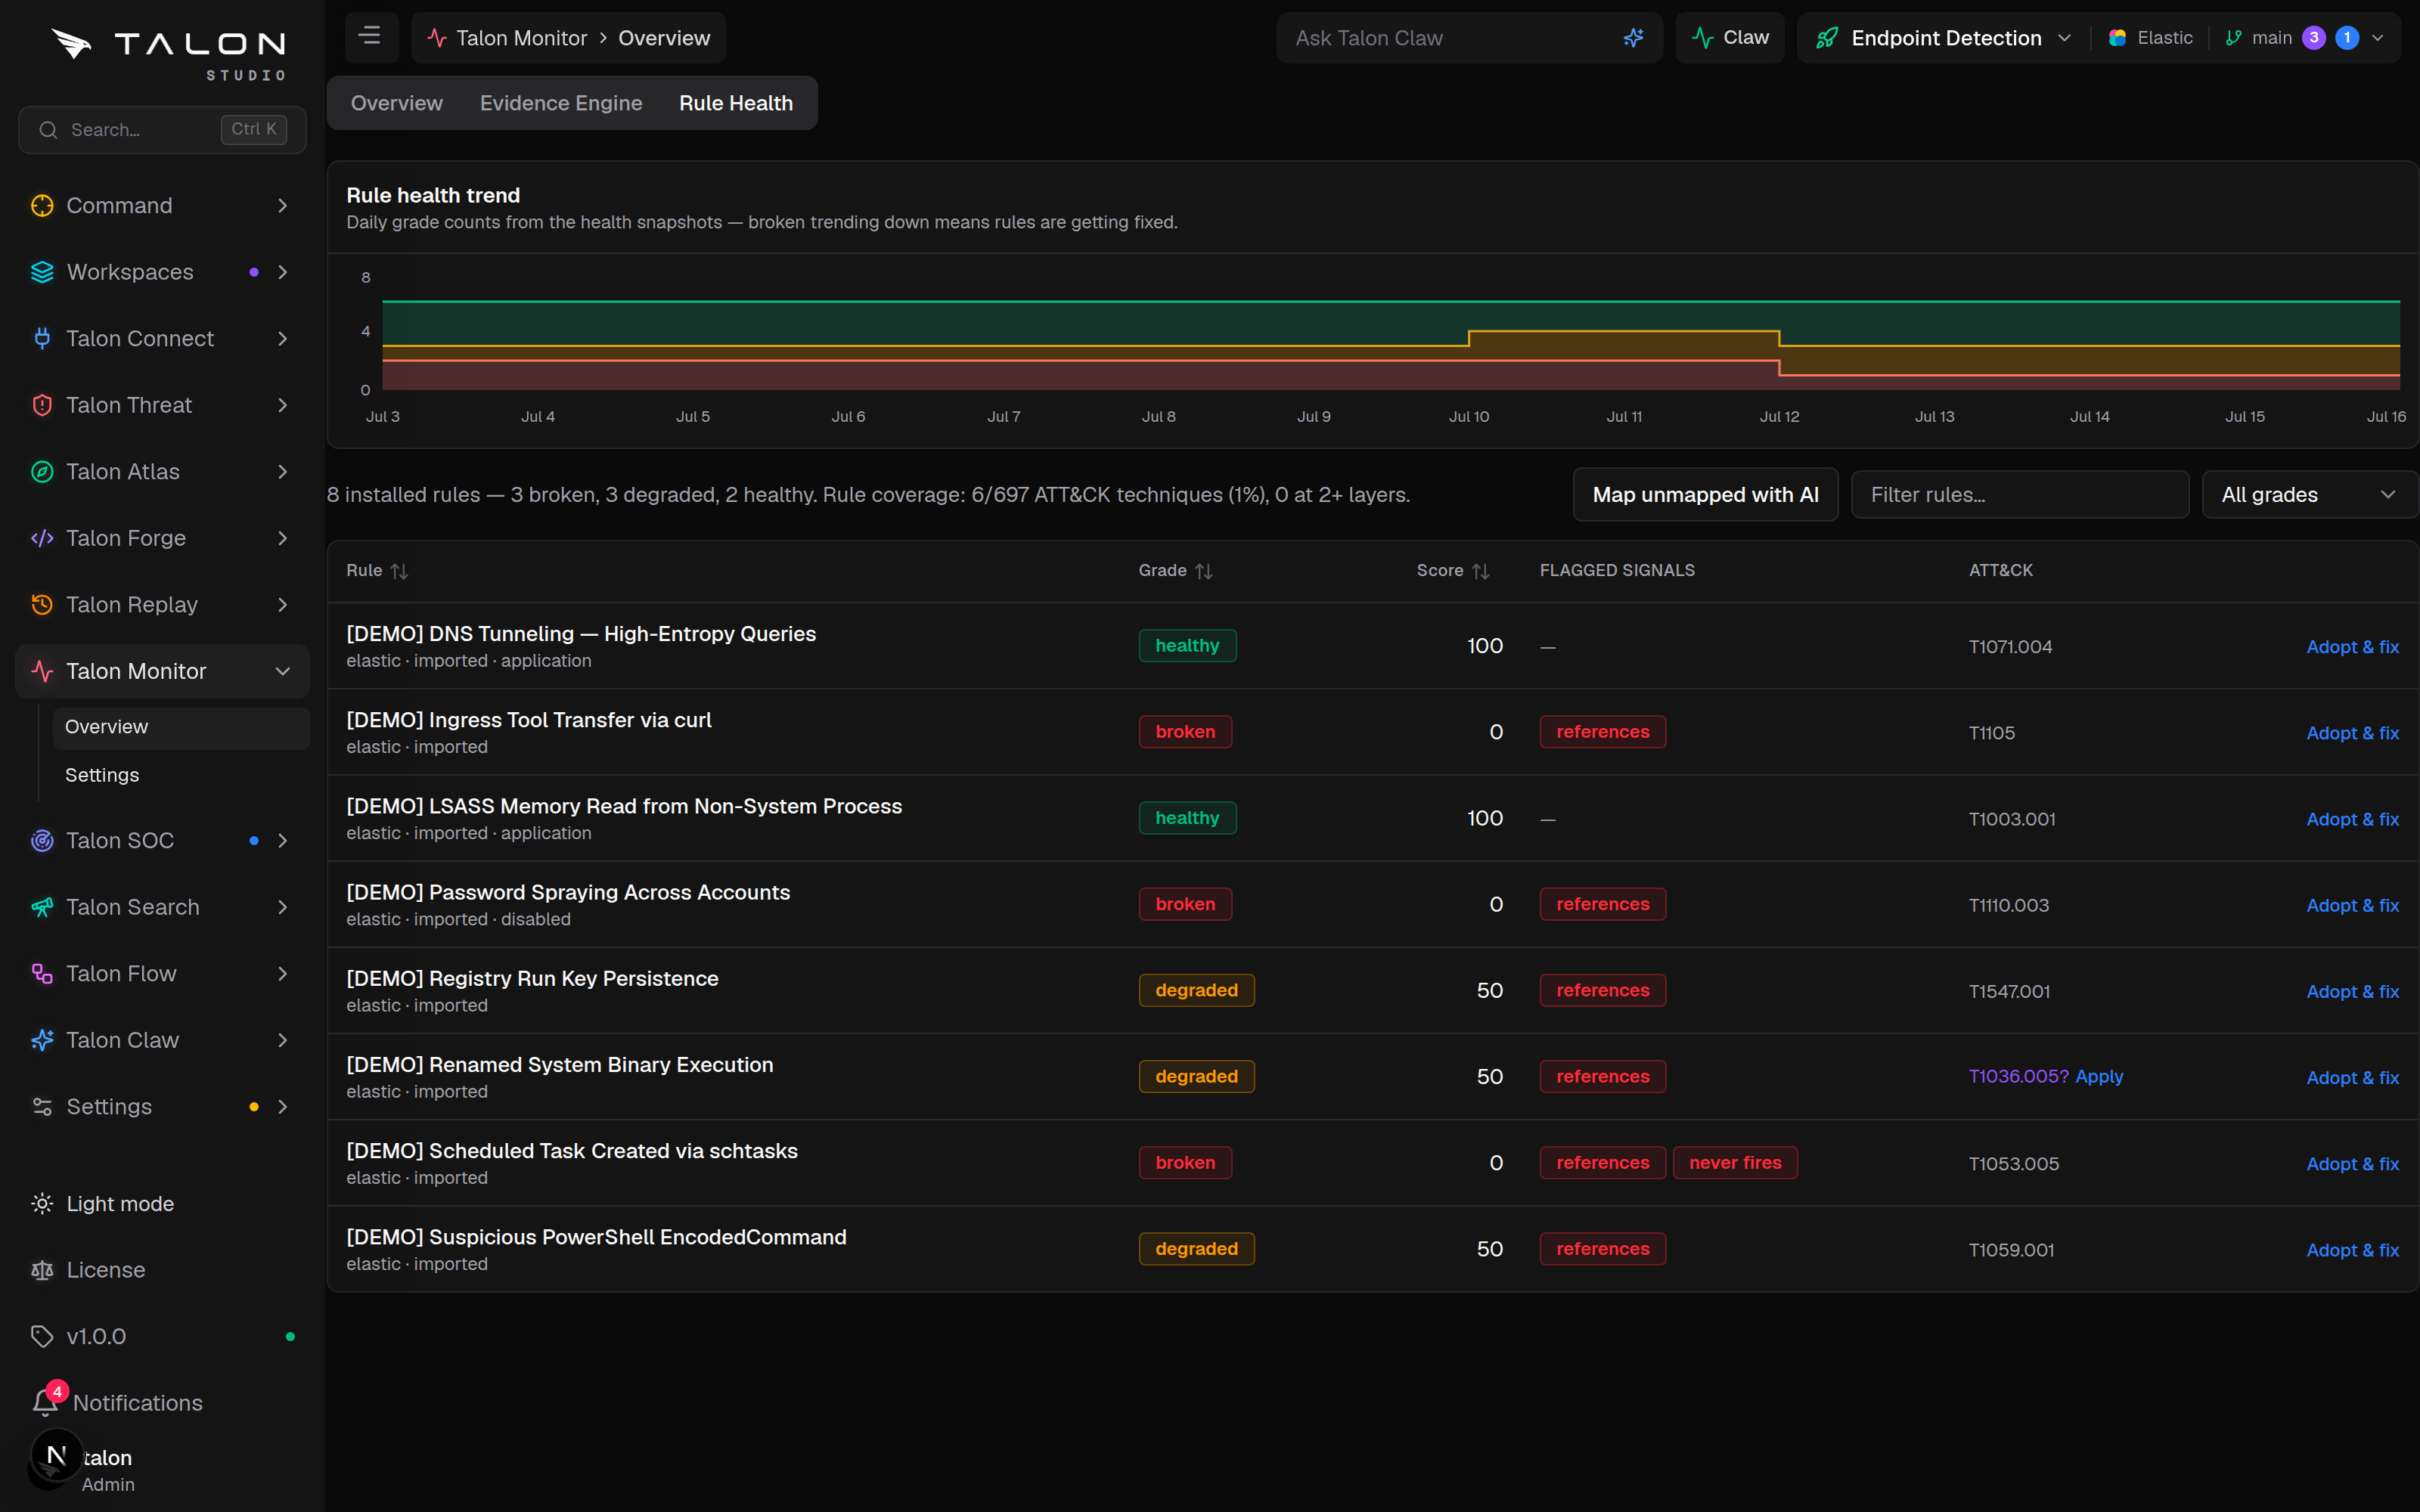Click the Talon Connect plug icon

[42, 338]
